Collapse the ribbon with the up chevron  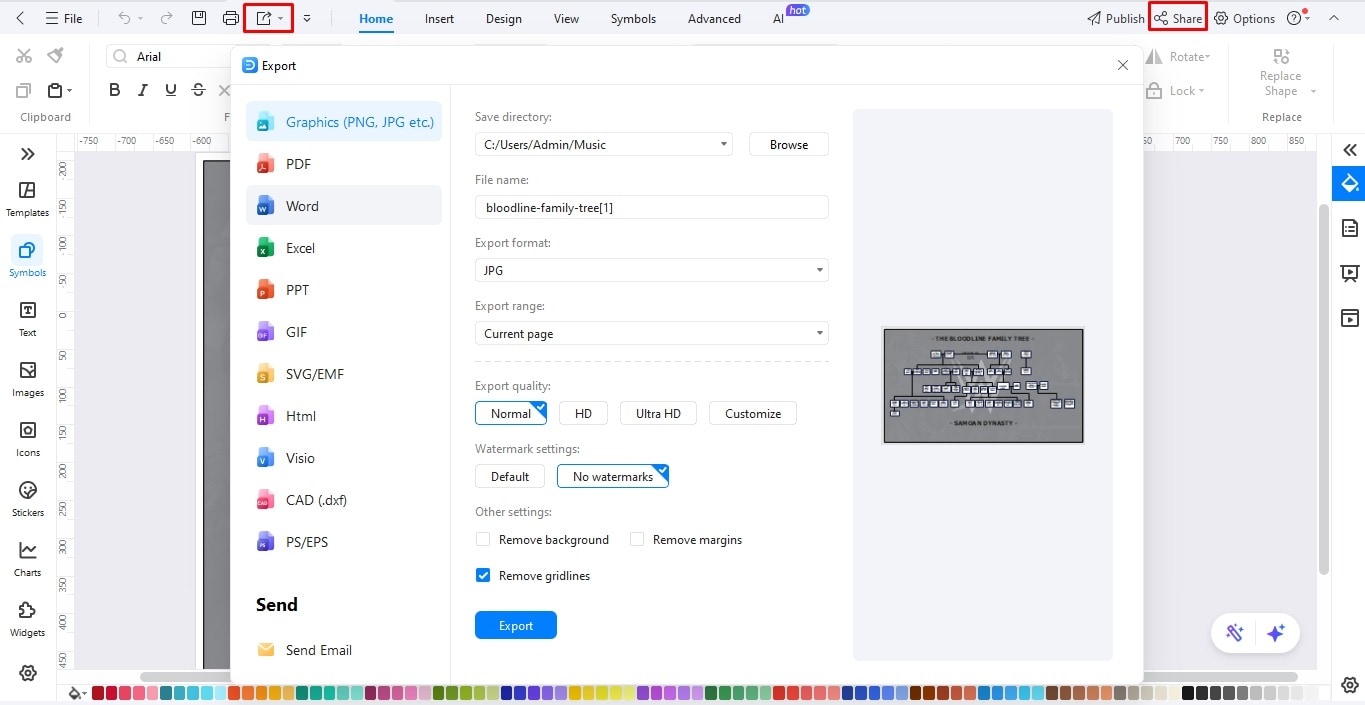tap(1333, 18)
